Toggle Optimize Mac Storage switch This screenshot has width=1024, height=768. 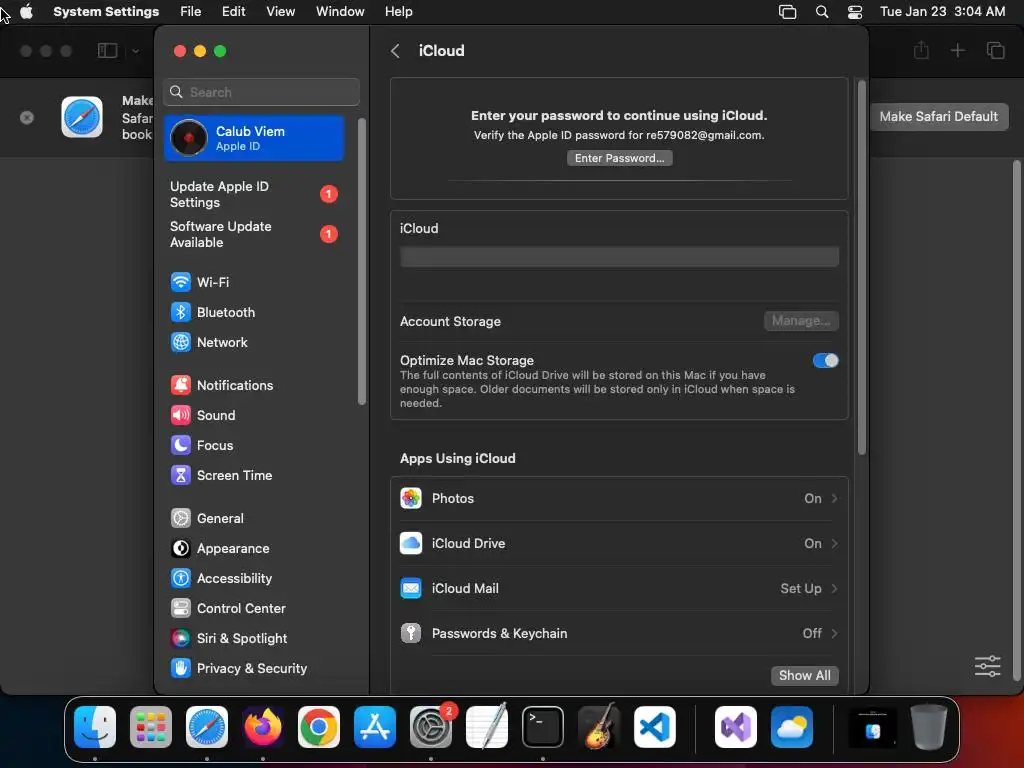point(825,360)
